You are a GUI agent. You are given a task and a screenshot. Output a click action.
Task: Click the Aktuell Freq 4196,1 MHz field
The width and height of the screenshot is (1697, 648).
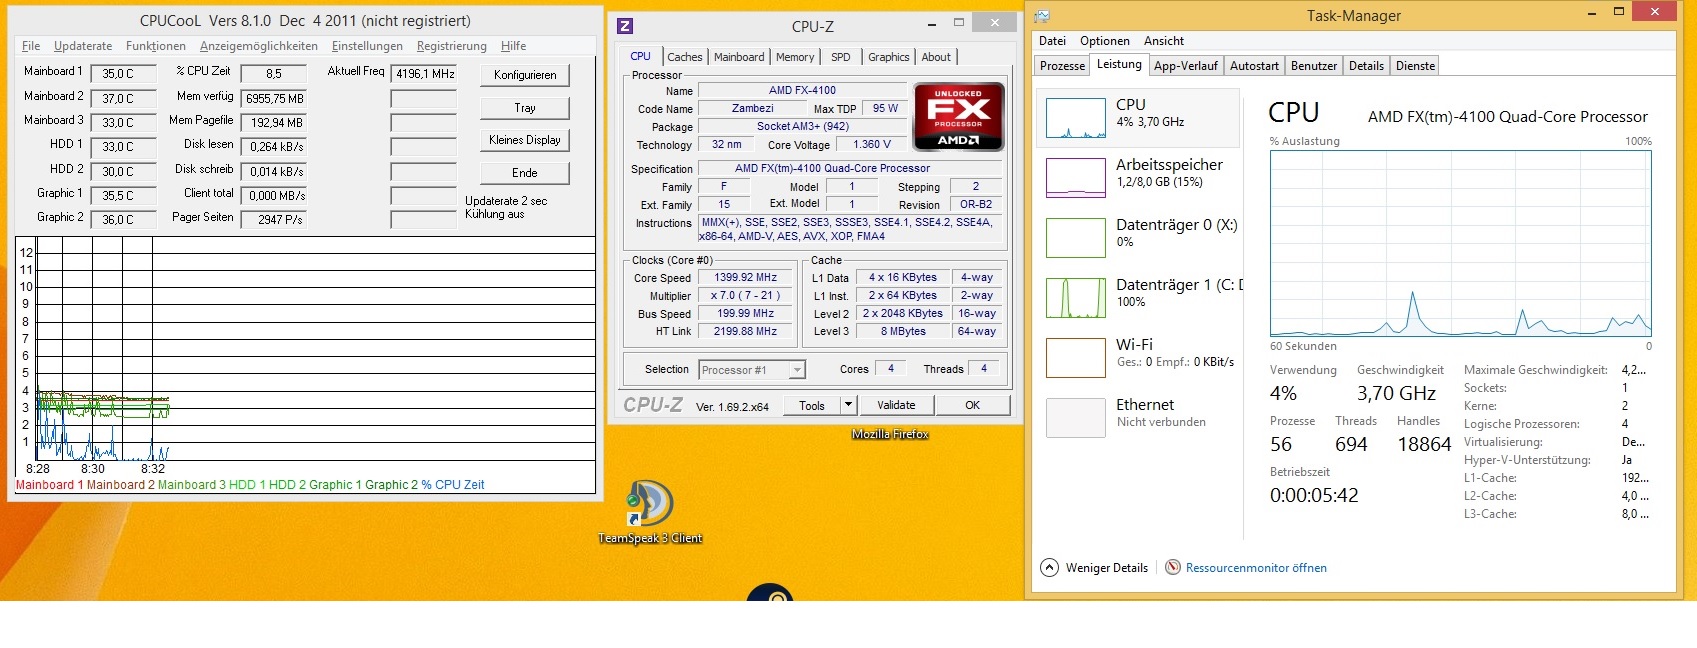pos(424,74)
